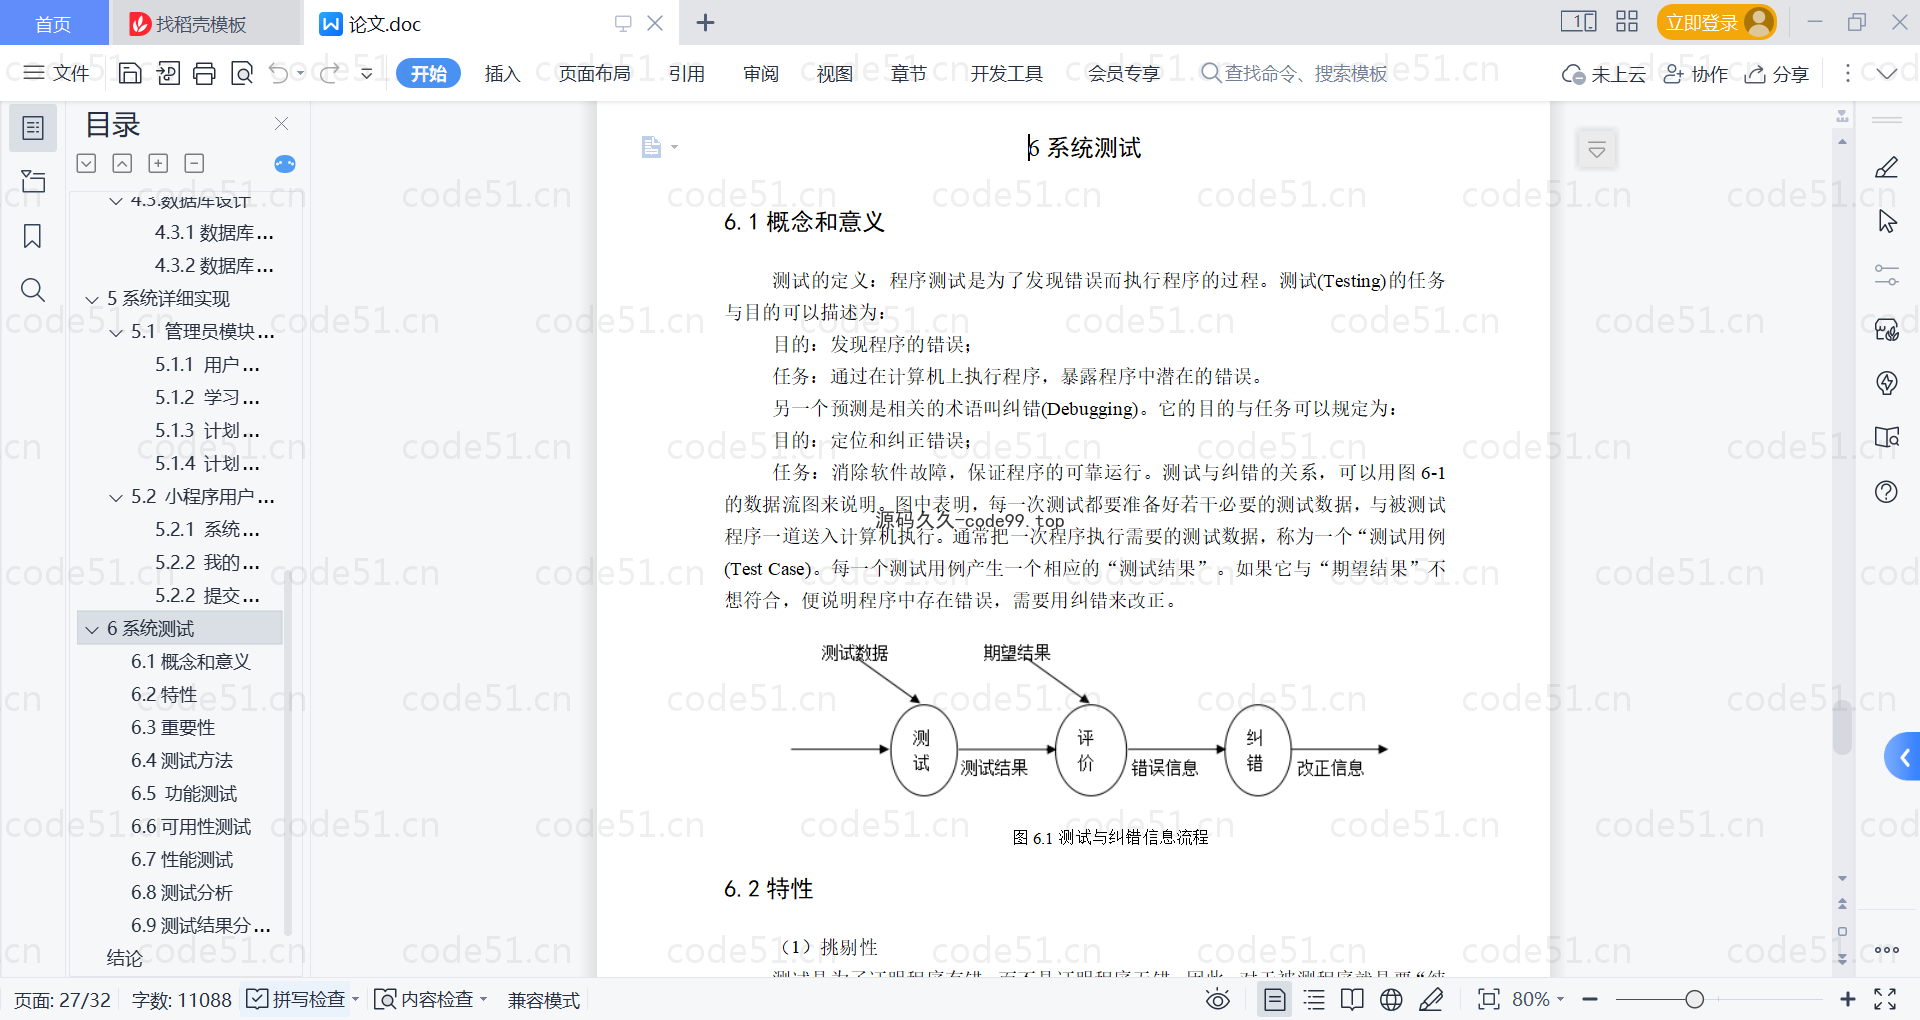This screenshot has width=1920, height=1020.
Task: Open the 文件 menu
Action: point(57,73)
